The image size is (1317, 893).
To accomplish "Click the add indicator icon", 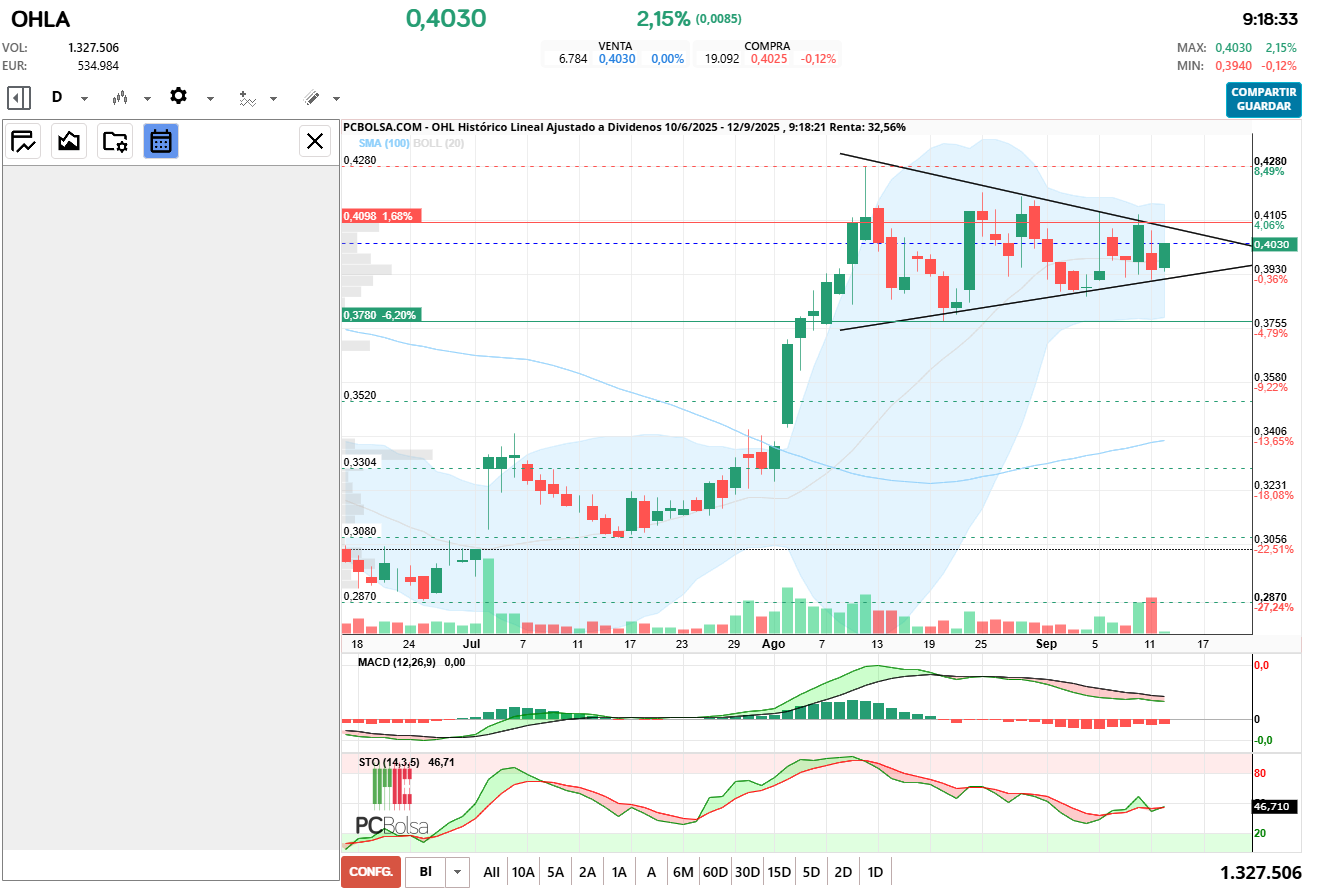I will click(x=247, y=98).
